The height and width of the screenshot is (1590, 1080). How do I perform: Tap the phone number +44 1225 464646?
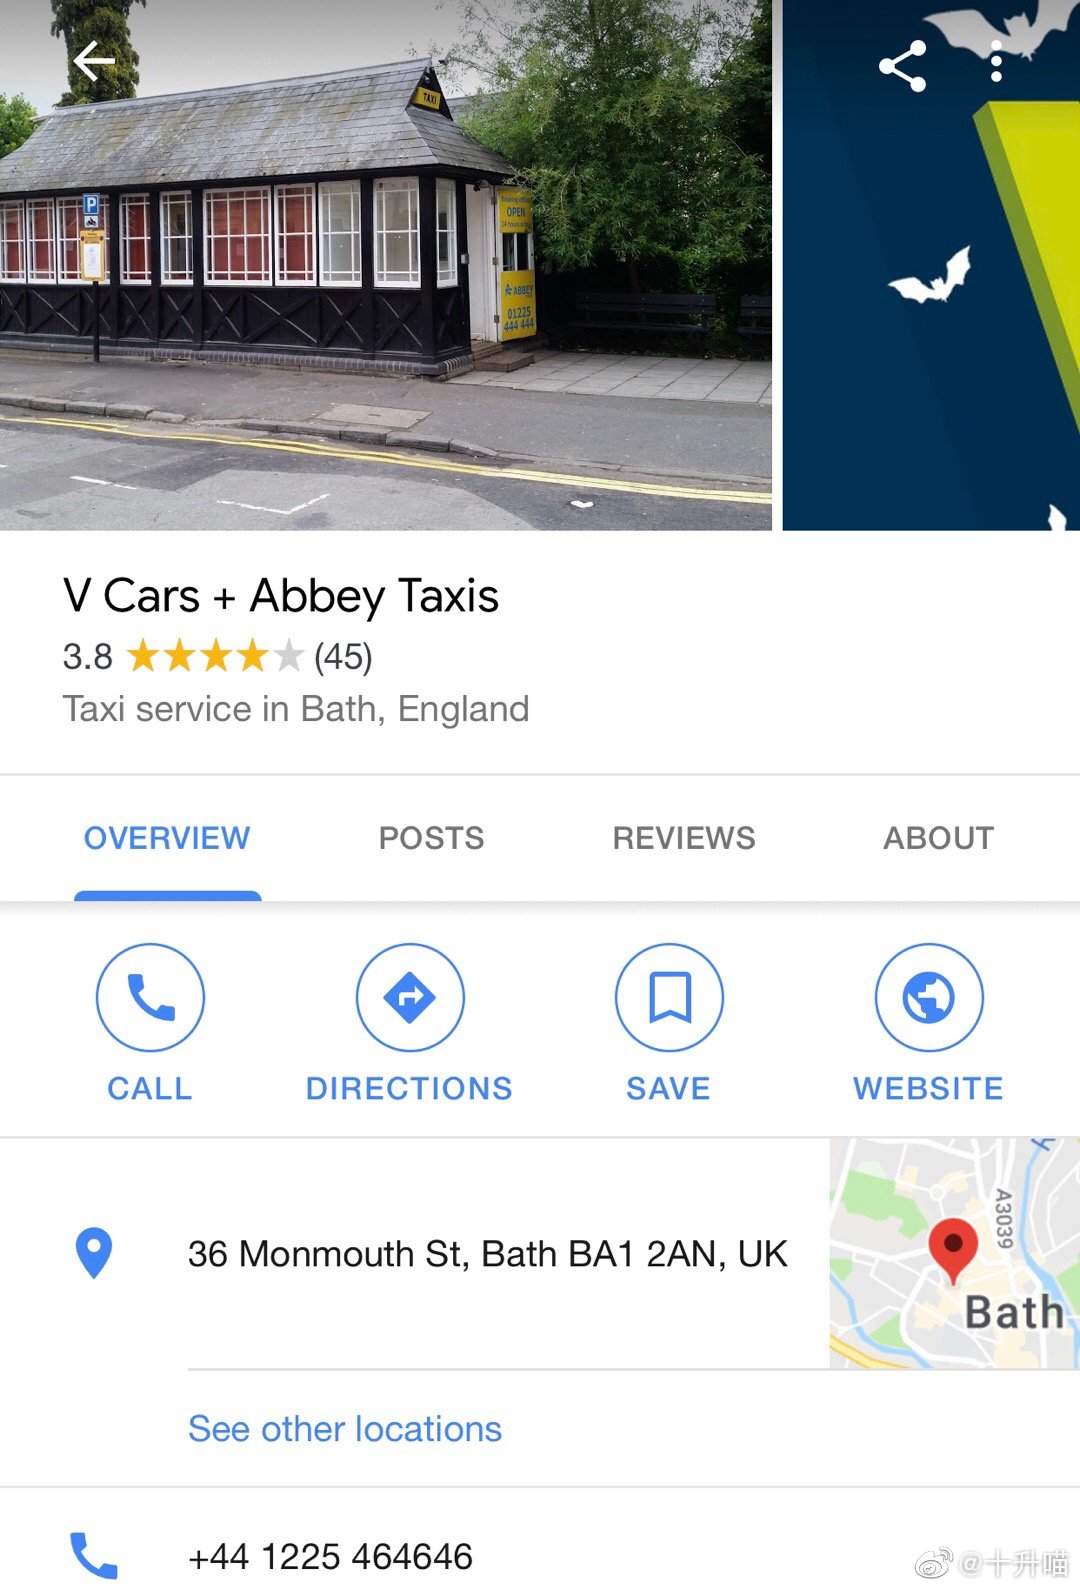[330, 1557]
